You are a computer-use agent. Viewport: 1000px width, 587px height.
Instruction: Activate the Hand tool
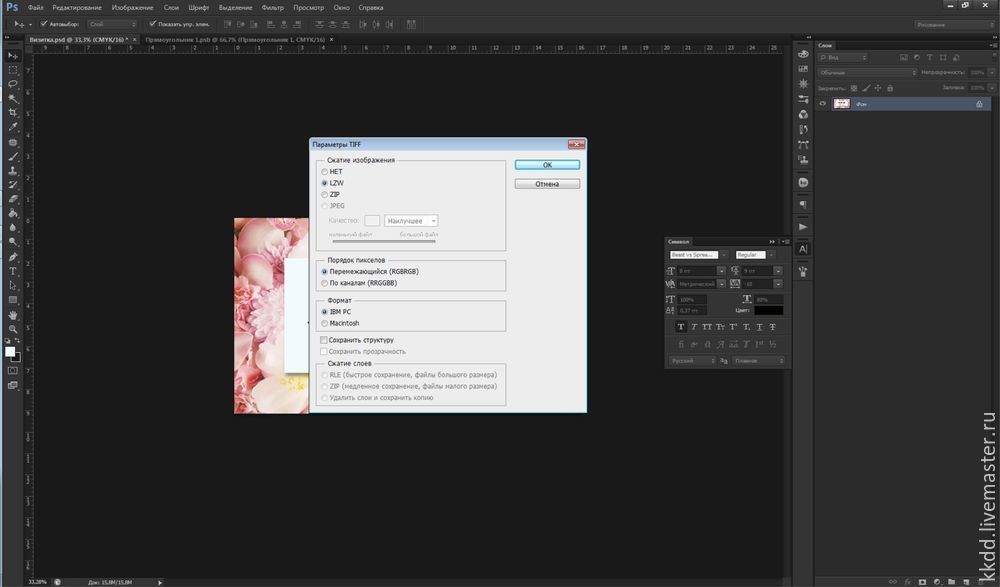point(13,315)
